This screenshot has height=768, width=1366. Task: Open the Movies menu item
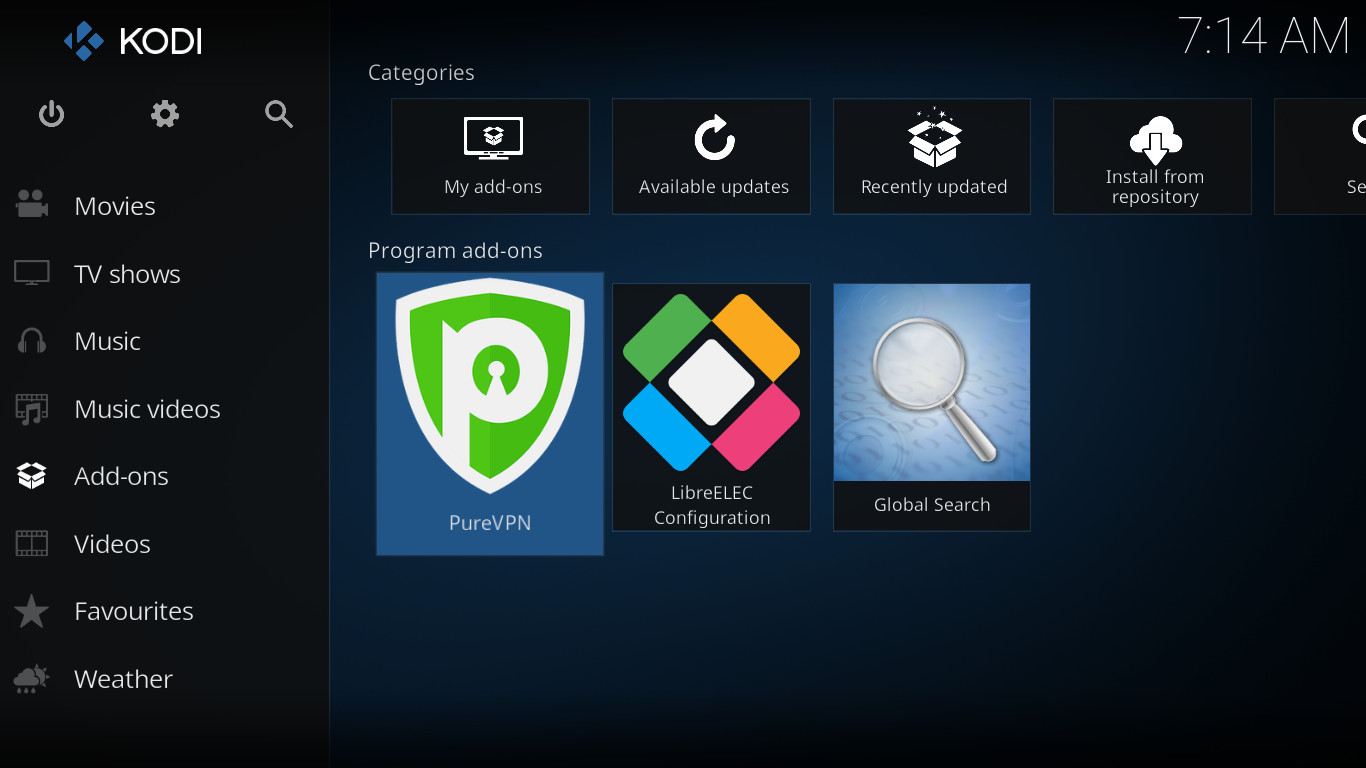tap(164, 206)
